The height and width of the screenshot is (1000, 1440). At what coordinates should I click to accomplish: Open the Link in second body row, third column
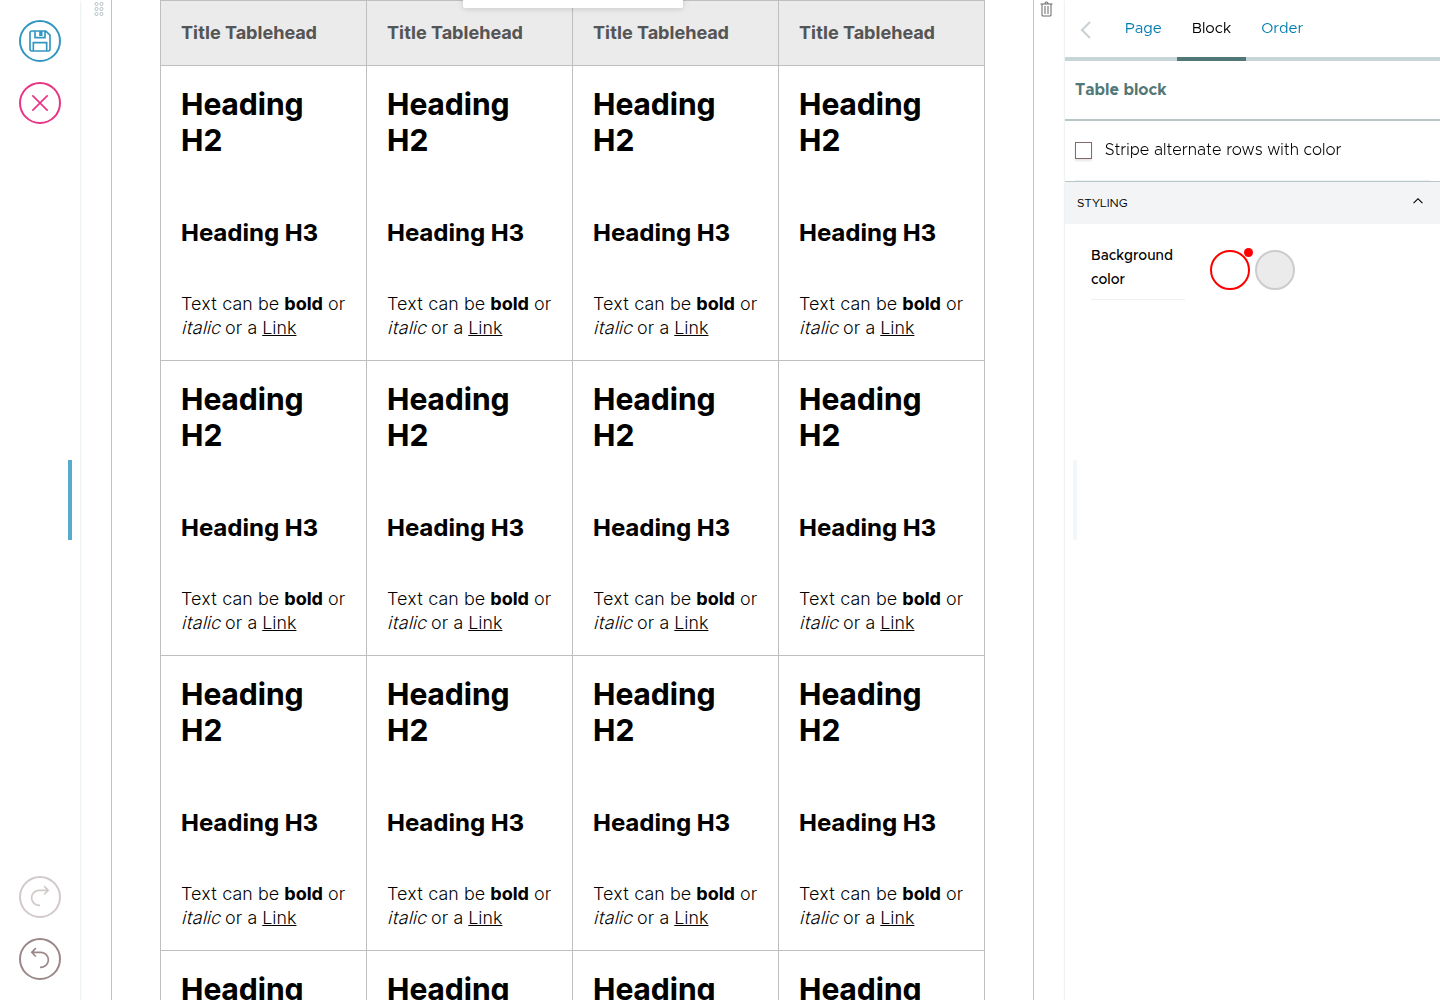691,623
